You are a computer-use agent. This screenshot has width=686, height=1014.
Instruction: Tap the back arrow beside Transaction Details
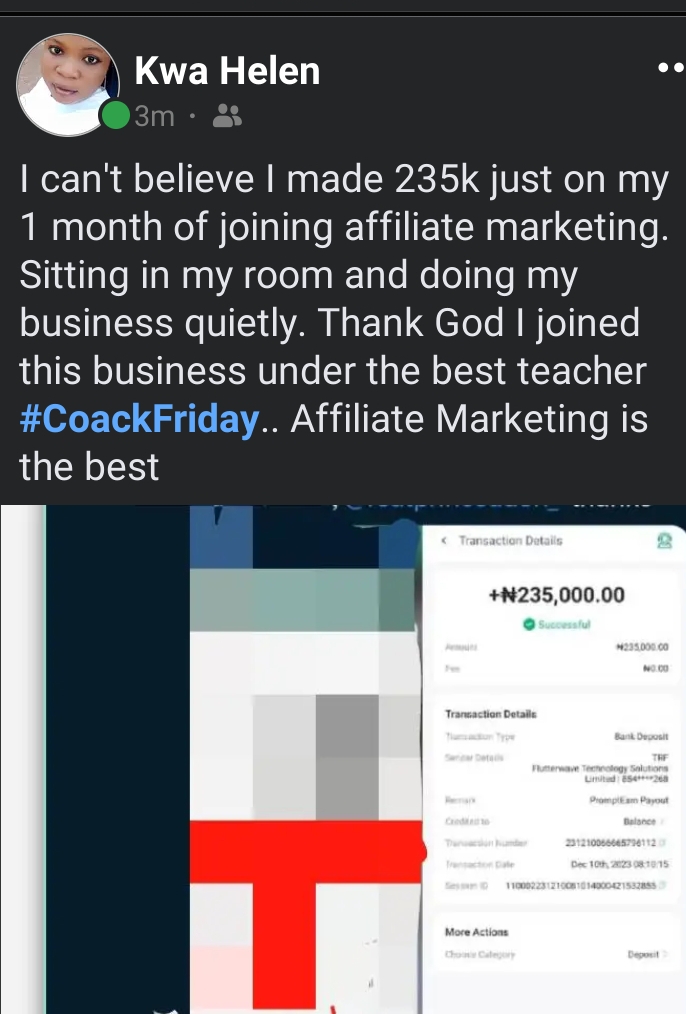coord(444,541)
